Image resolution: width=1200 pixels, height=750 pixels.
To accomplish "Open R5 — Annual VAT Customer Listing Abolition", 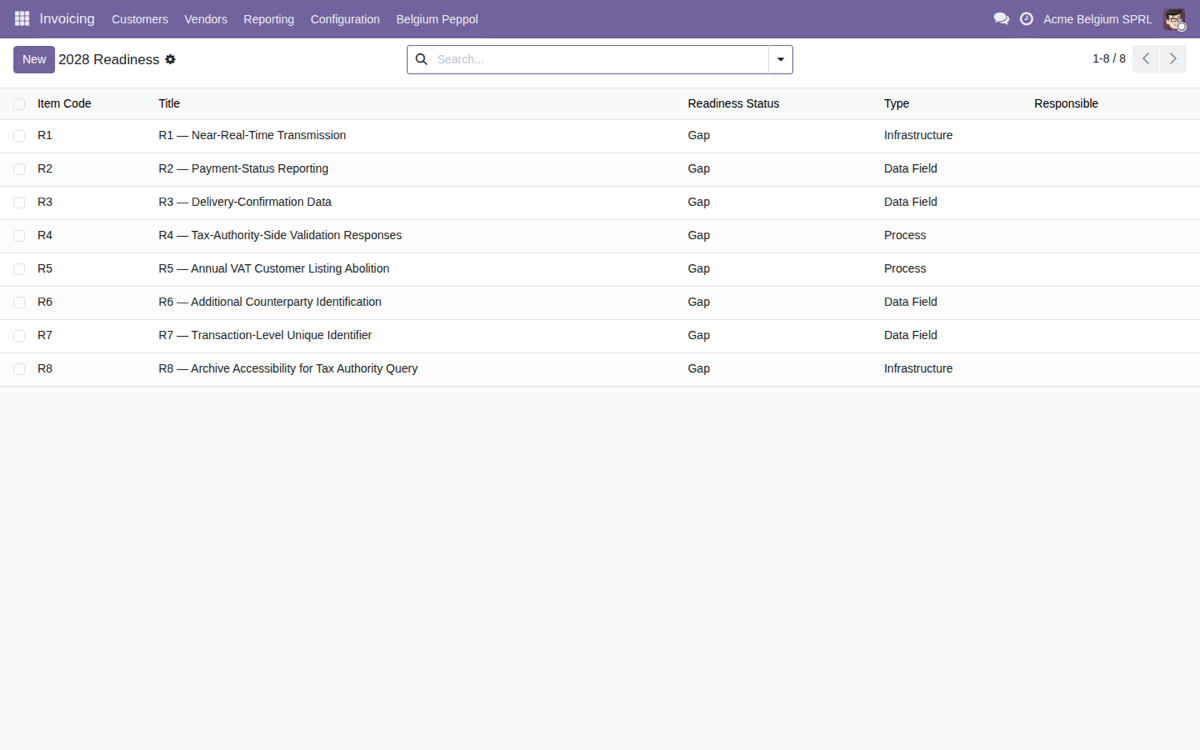I will (x=274, y=269).
